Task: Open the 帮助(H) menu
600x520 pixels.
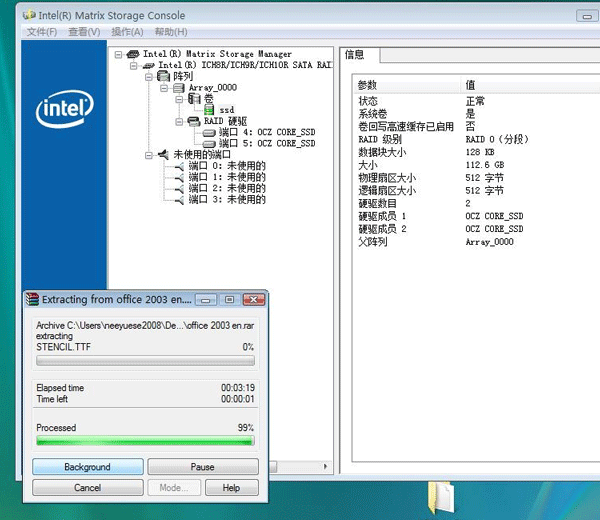Action: click(x=171, y=32)
